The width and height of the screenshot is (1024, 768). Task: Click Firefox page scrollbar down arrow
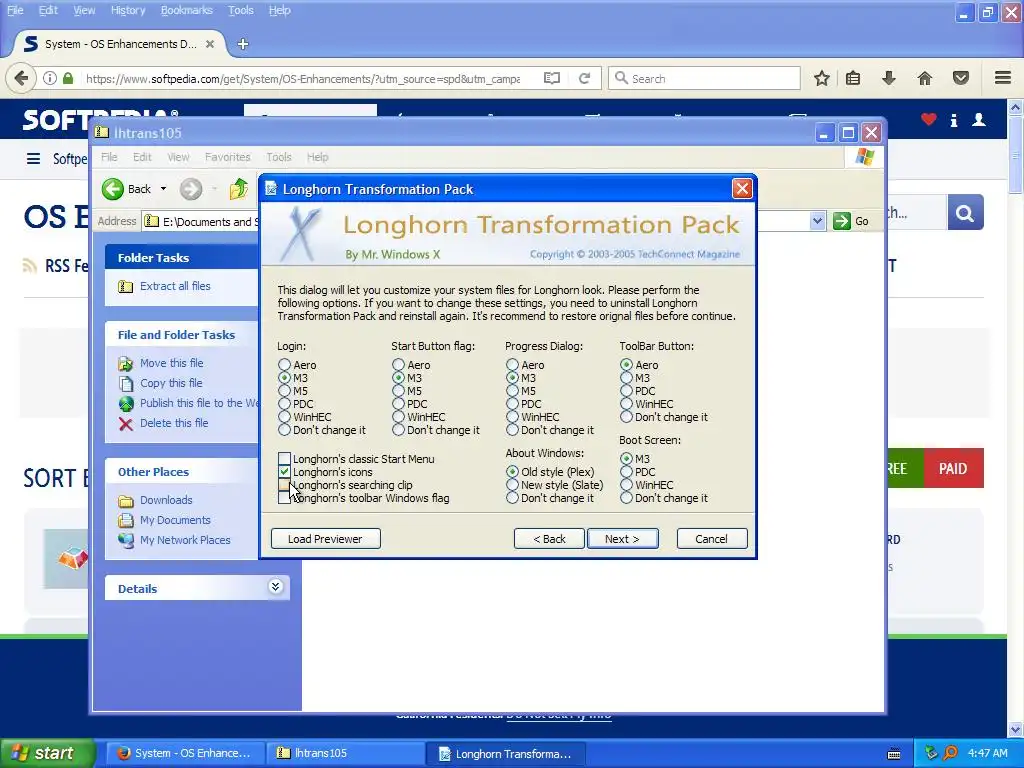pyautogui.click(x=1015, y=729)
